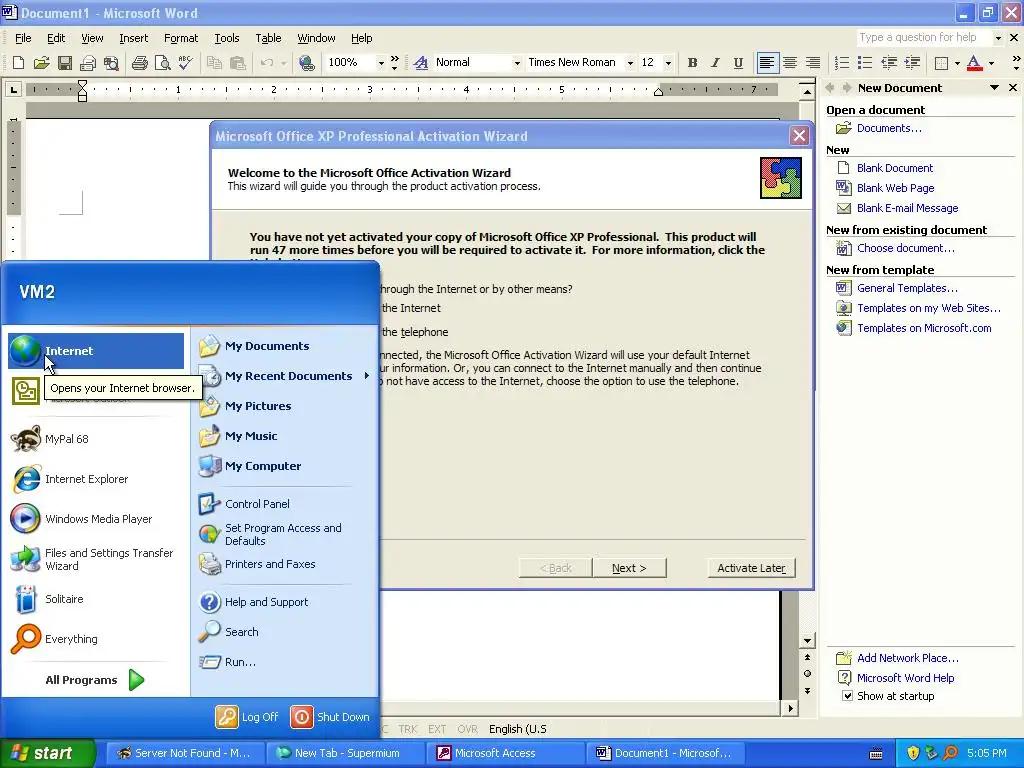This screenshot has height=768, width=1024.
Task: Open the Edit menu
Action: (56, 38)
